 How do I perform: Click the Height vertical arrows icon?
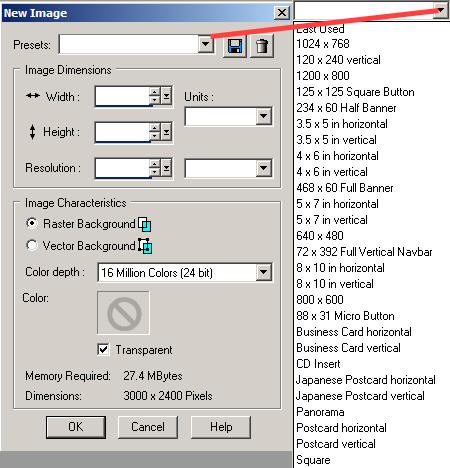(32, 132)
